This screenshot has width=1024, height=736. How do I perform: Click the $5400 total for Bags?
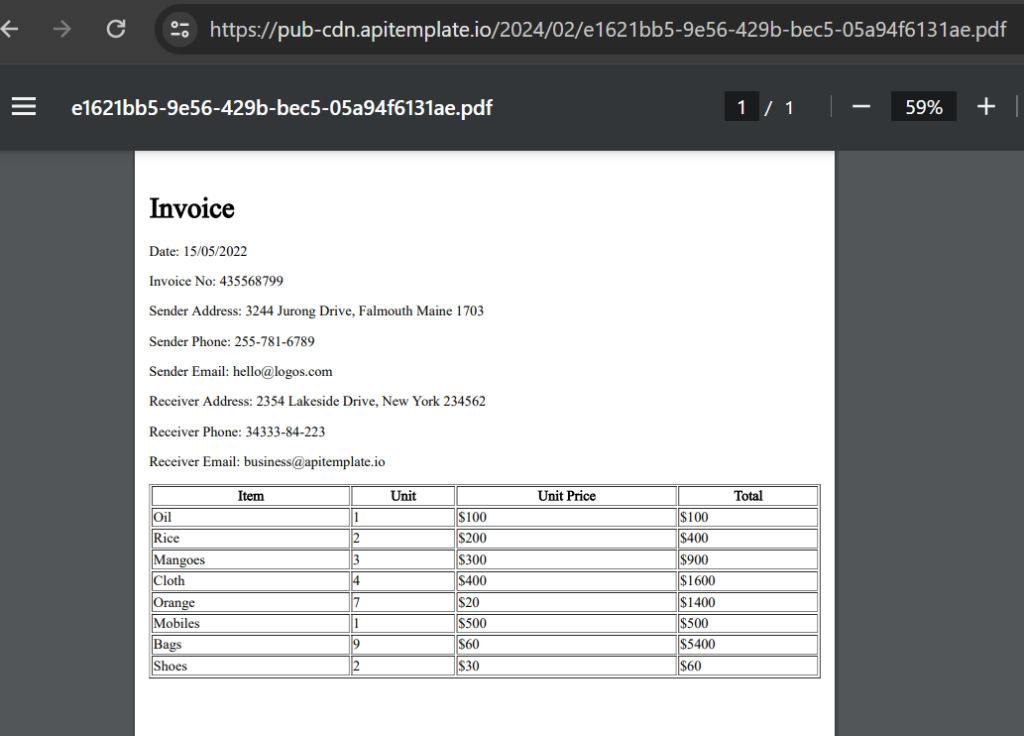pos(697,645)
